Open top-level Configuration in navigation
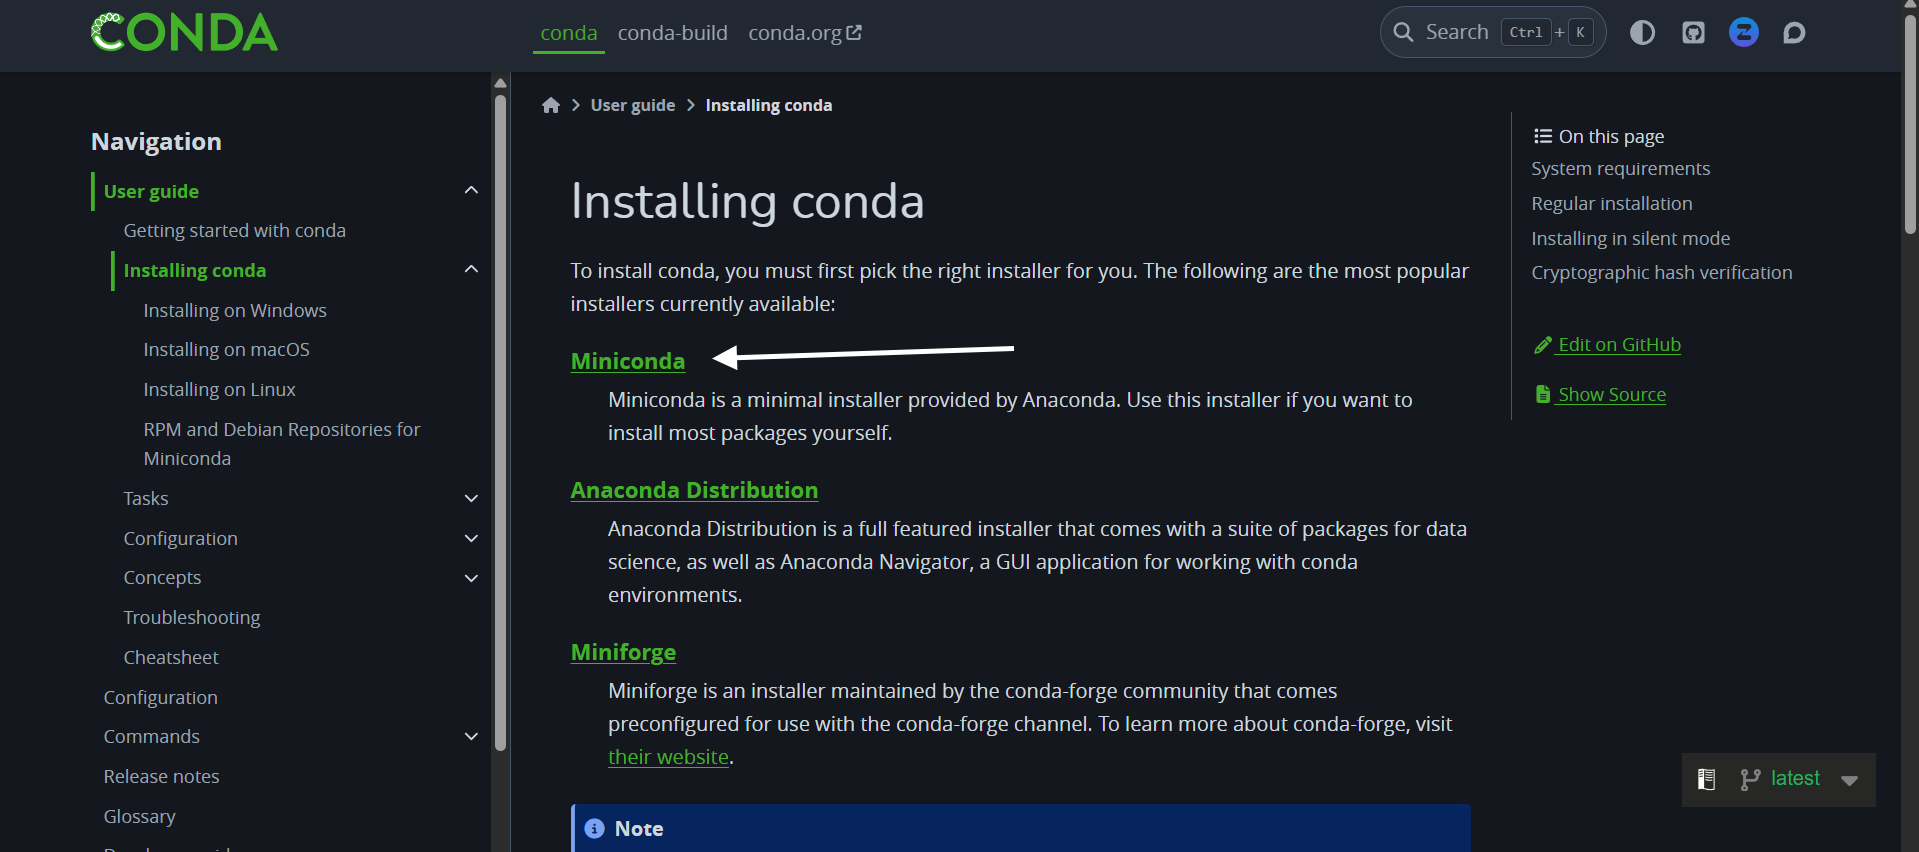This screenshot has height=852, width=1919. click(x=161, y=698)
